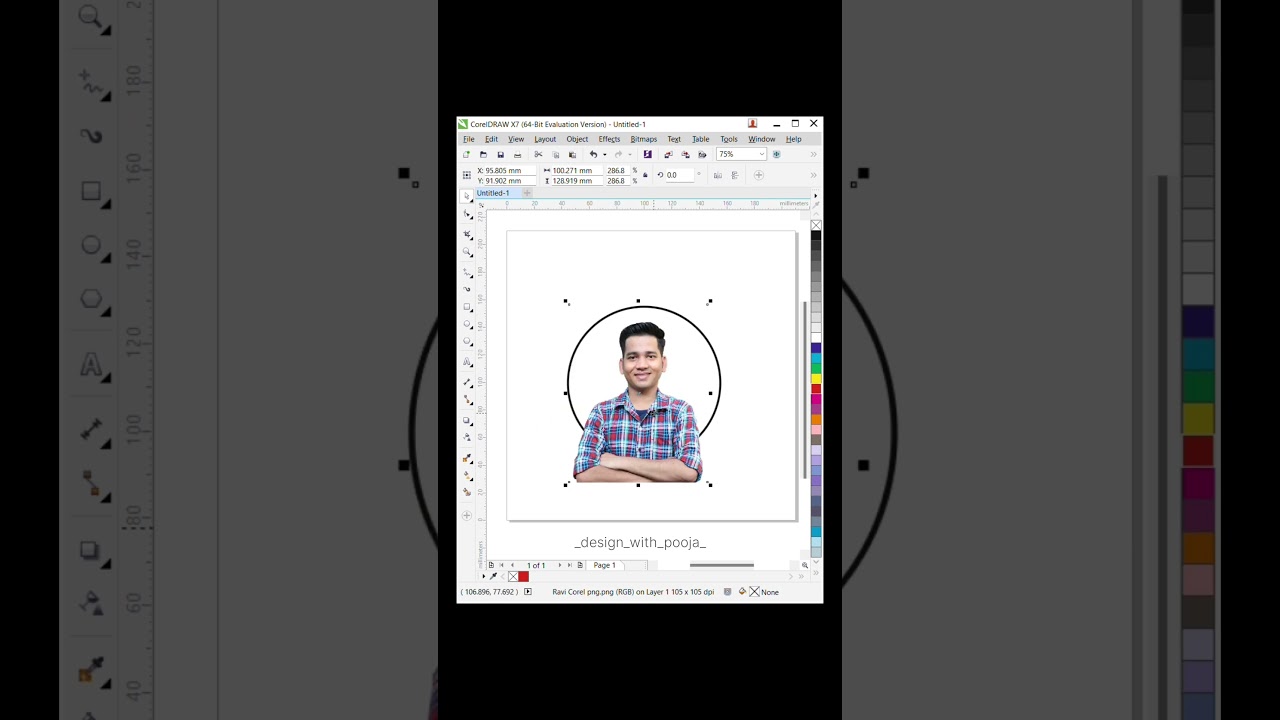Viewport: 1280px width, 720px height.
Task: Open the zoom level 75% dropdown
Action: click(761, 155)
